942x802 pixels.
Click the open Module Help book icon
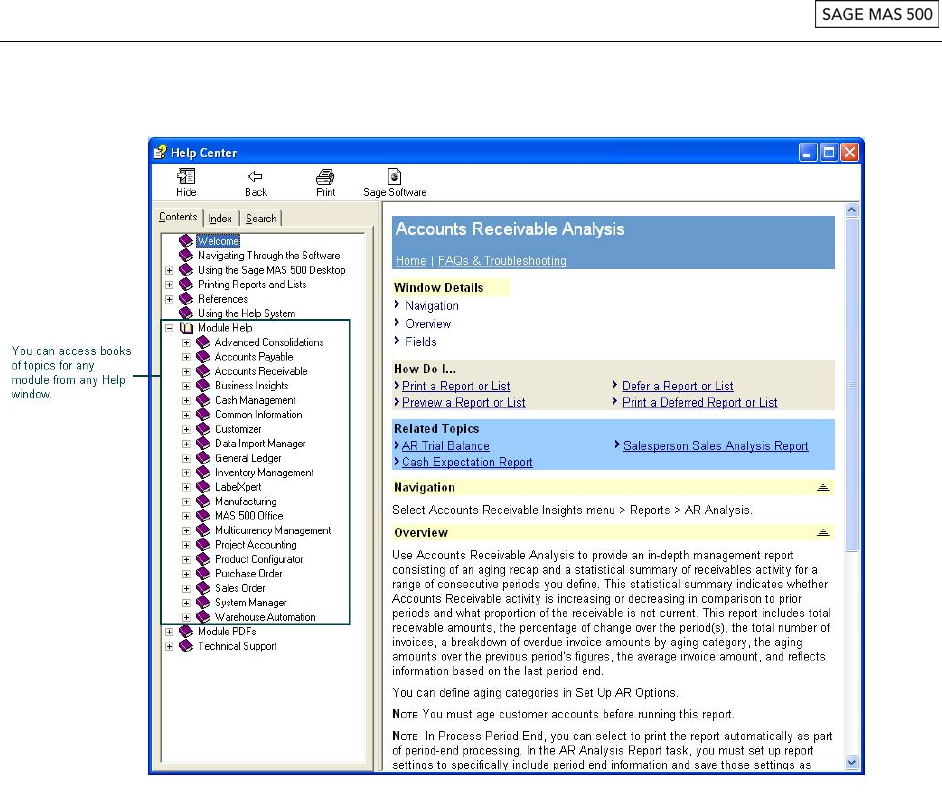[186, 328]
